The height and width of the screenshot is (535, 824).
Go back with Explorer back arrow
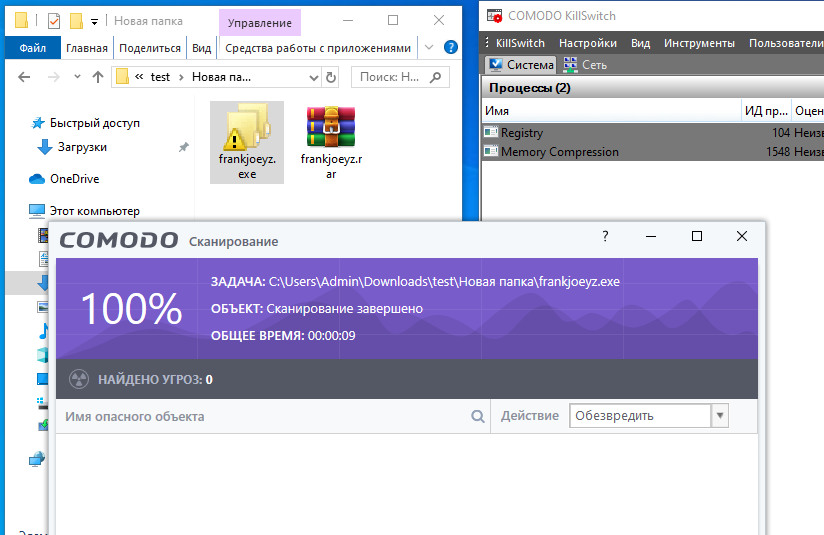24,77
